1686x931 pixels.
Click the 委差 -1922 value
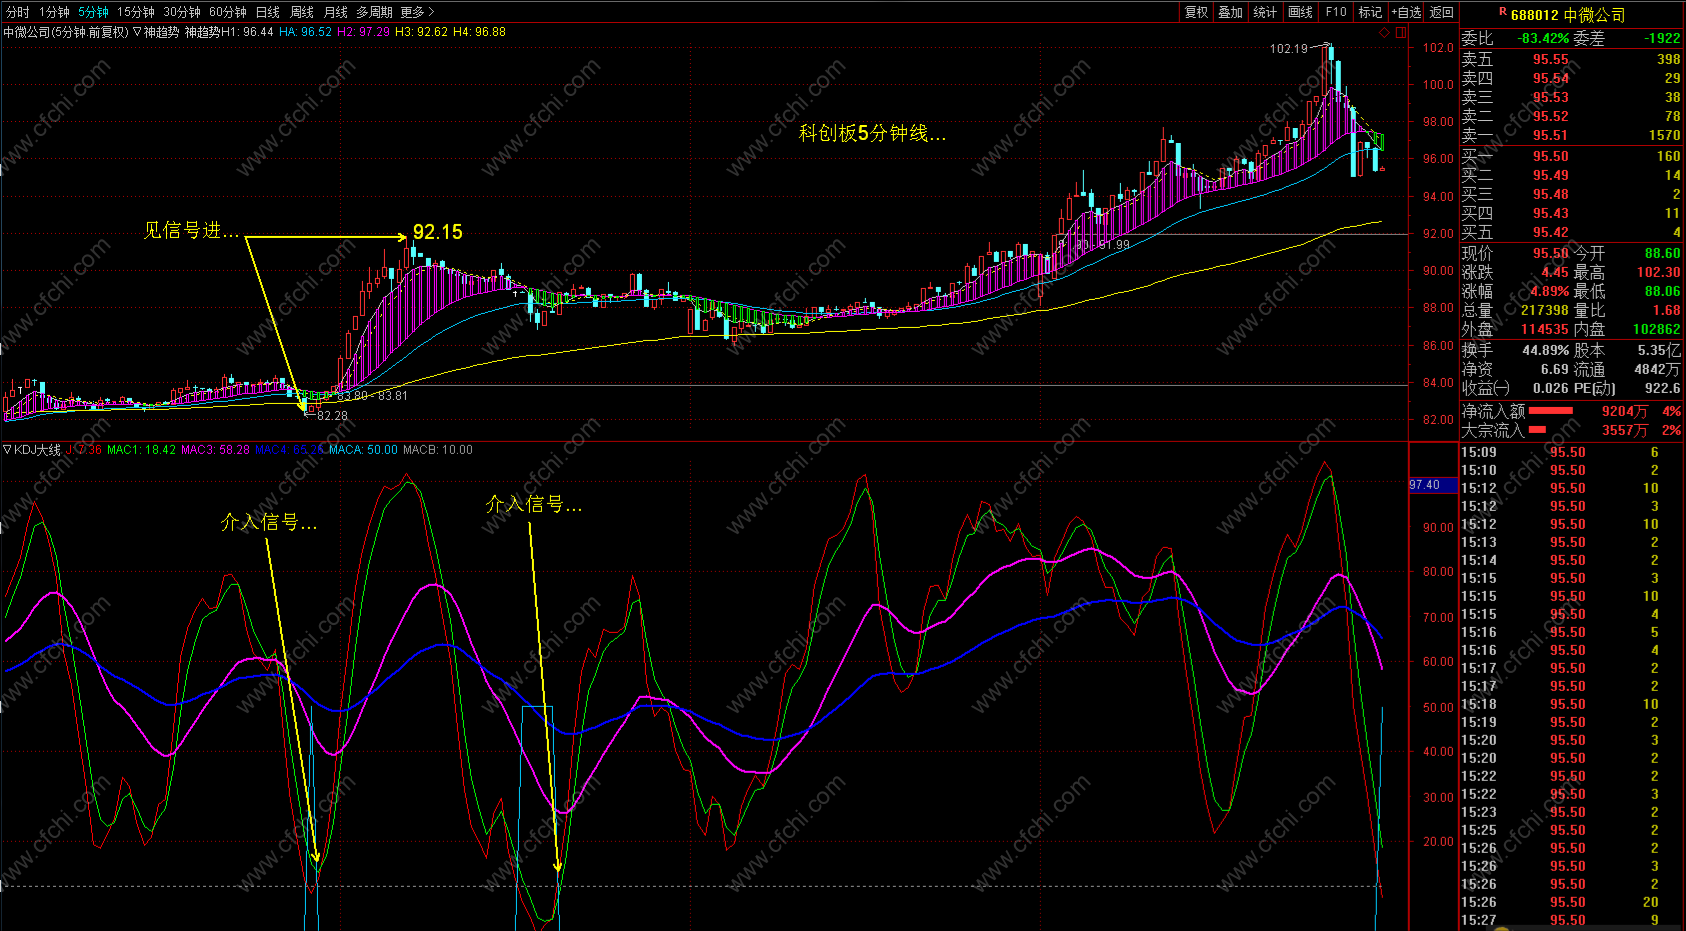pyautogui.click(x=1662, y=39)
